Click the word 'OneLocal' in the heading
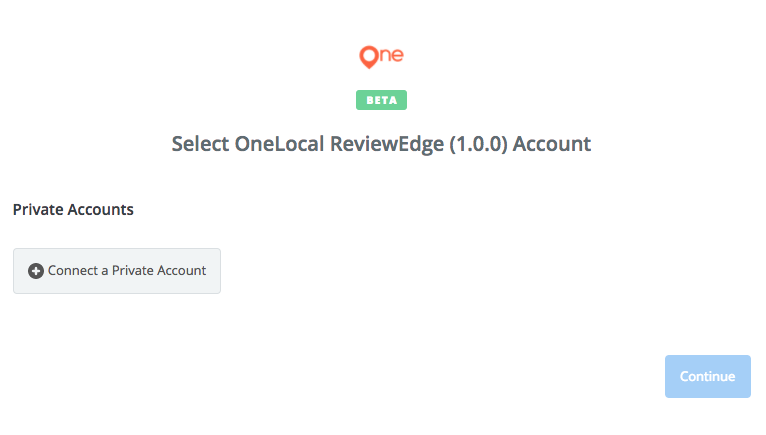This screenshot has width=766, height=435. point(279,144)
